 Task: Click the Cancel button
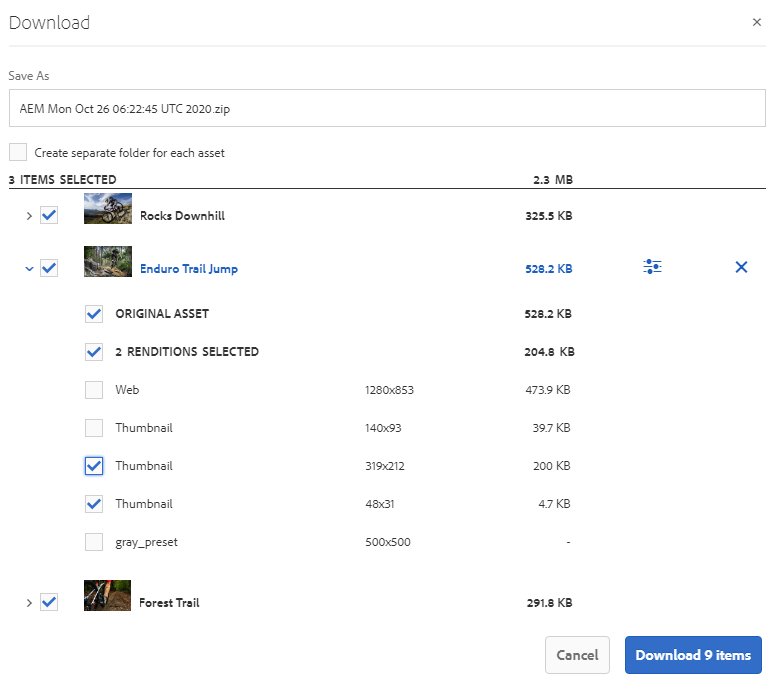pyautogui.click(x=577, y=655)
